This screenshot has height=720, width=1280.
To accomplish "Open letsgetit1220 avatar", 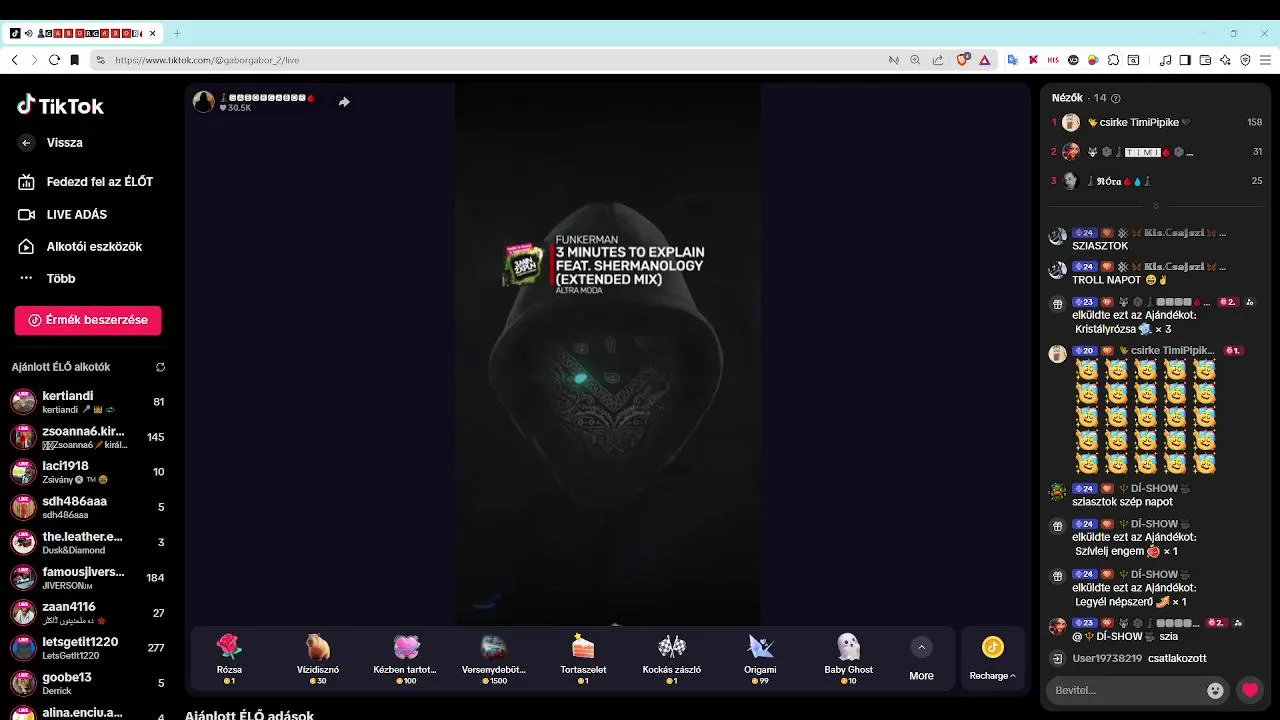I will (23, 647).
